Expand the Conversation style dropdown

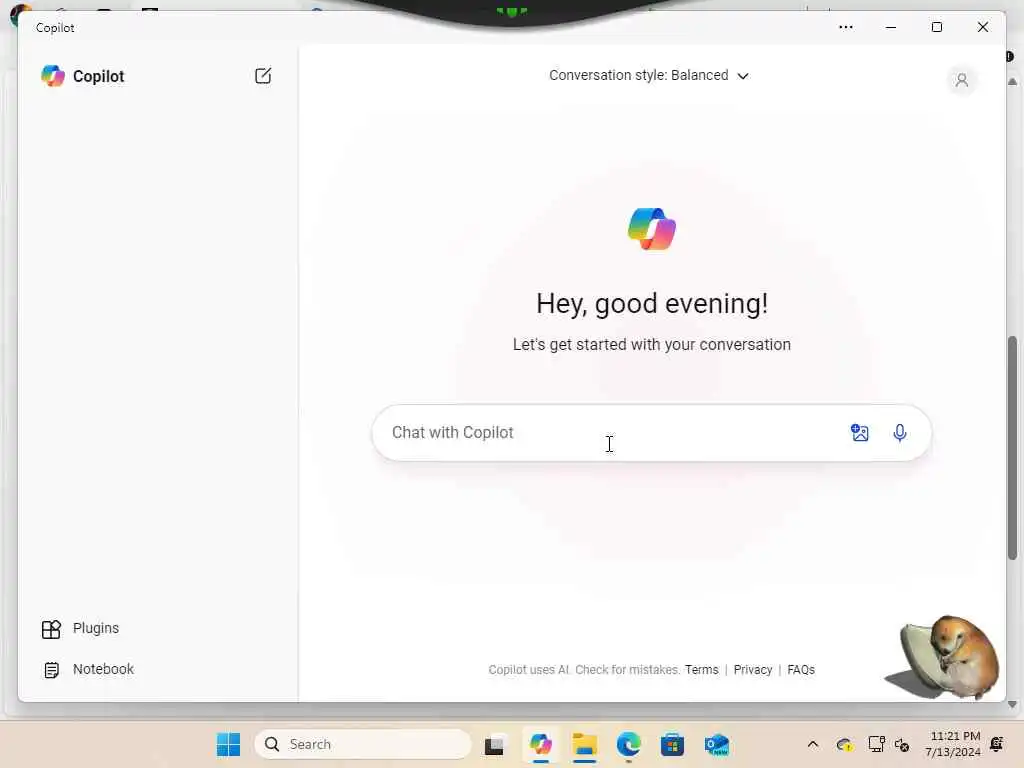(648, 75)
